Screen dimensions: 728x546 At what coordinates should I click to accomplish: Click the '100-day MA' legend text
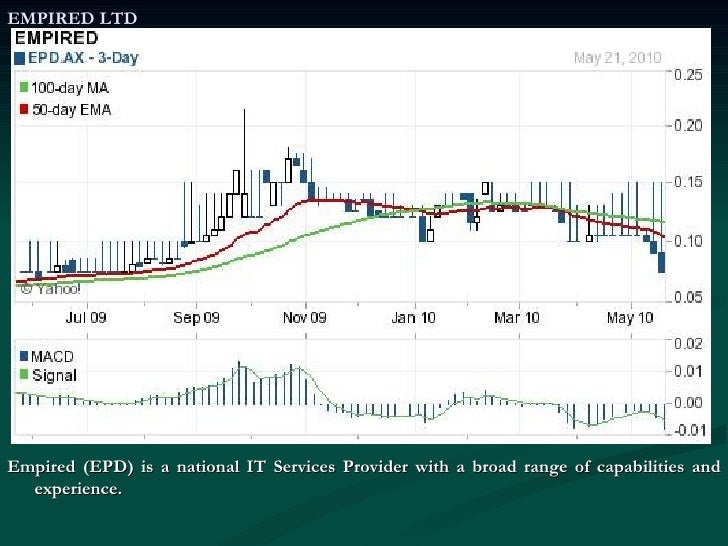click(x=70, y=88)
